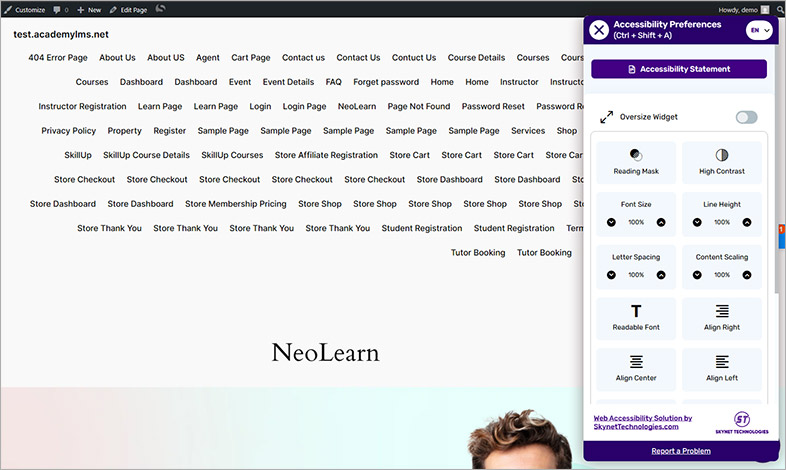Increase Content Scaling with up arrow
This screenshot has height=470, width=786.
(x=747, y=275)
